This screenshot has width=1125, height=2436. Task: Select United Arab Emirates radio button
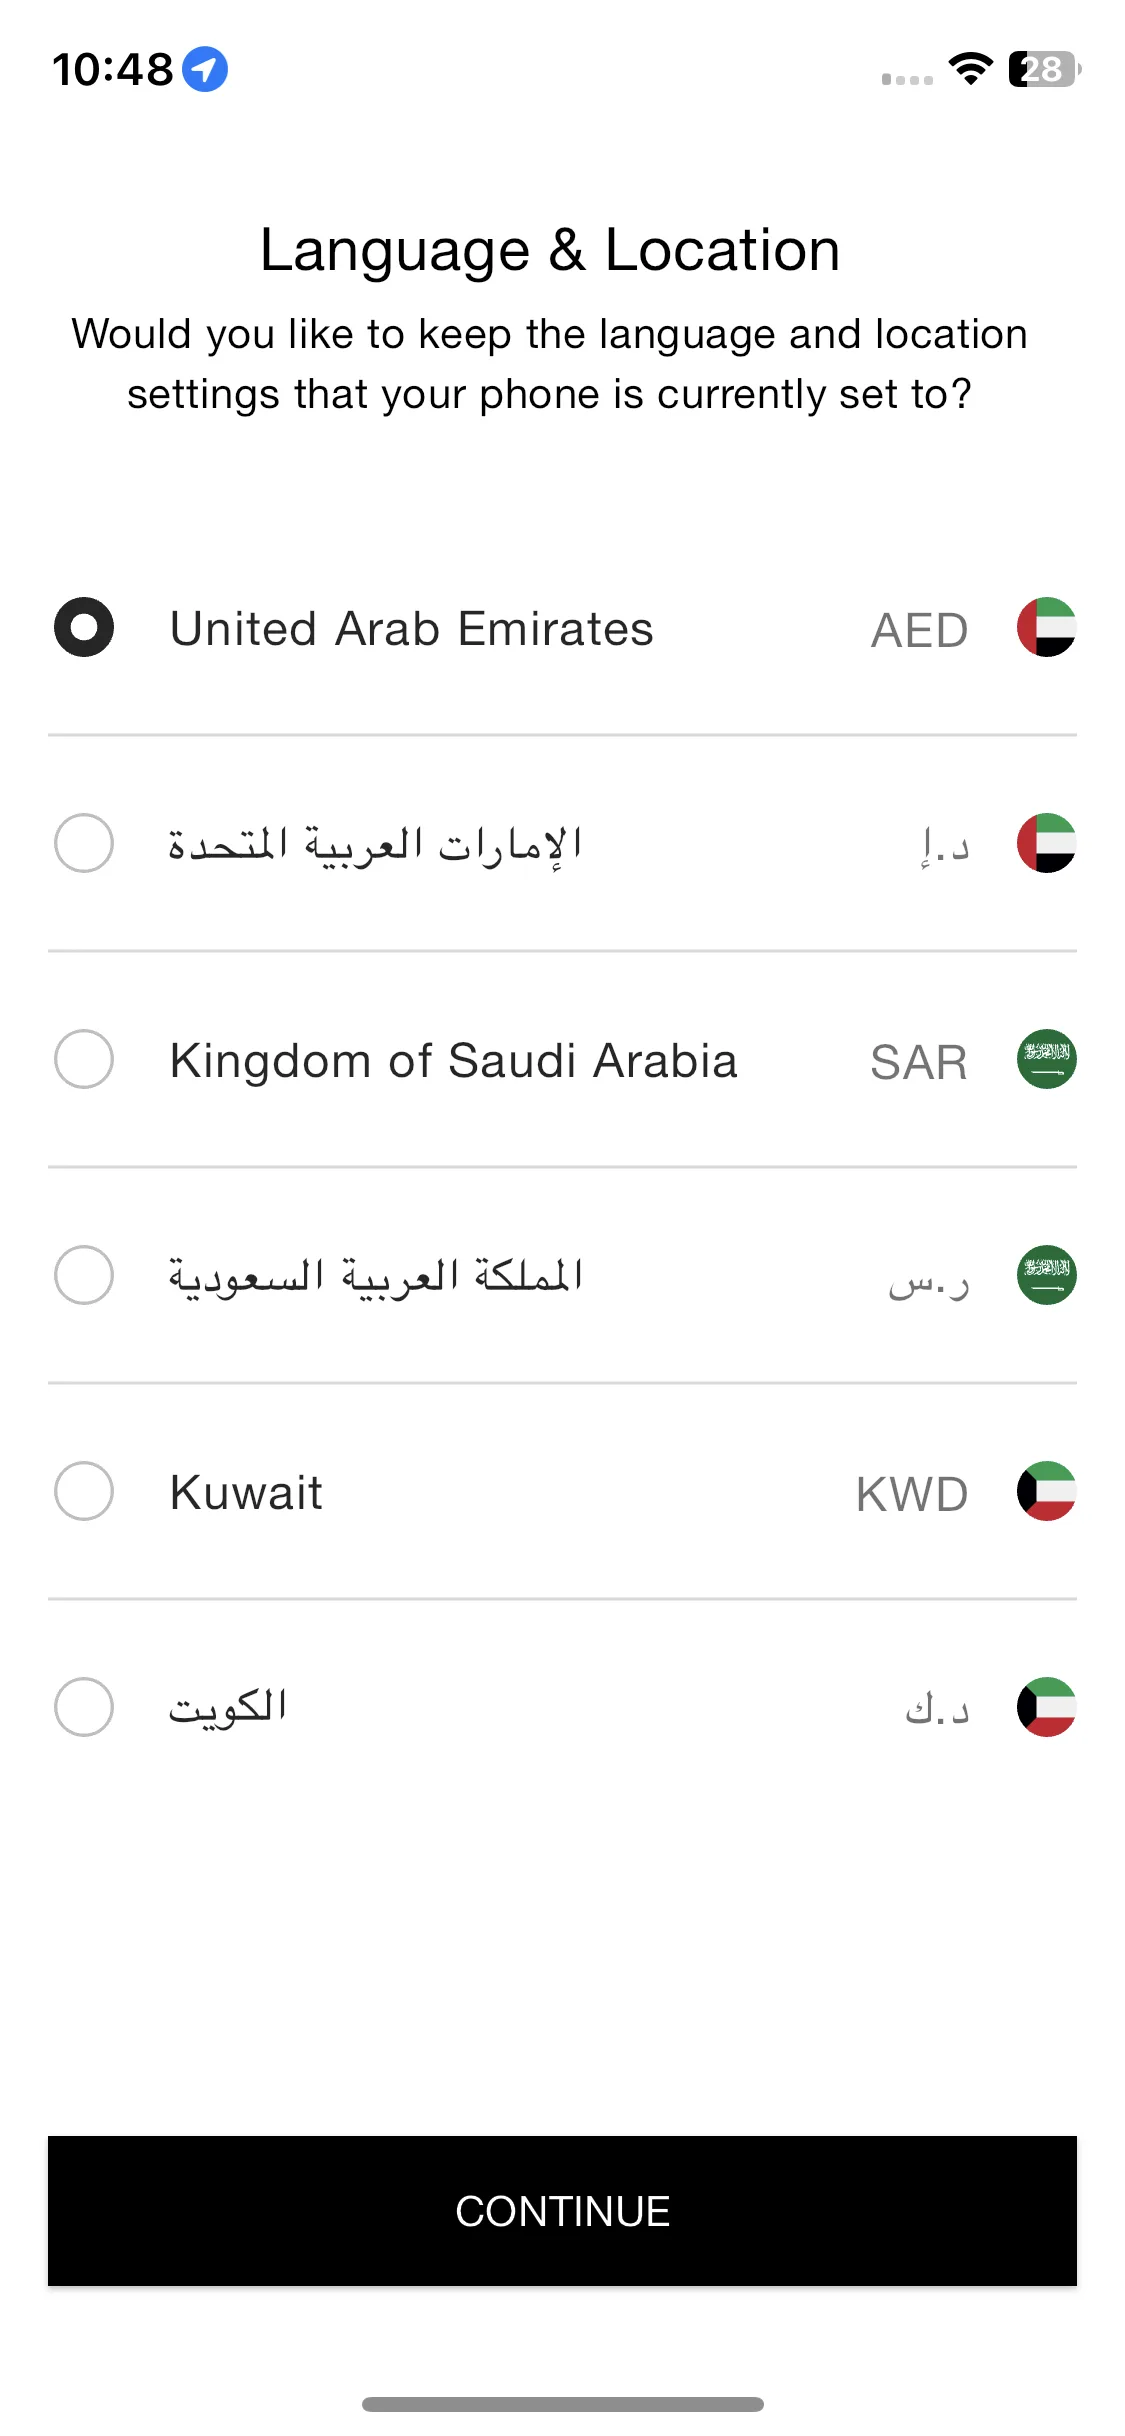click(84, 627)
